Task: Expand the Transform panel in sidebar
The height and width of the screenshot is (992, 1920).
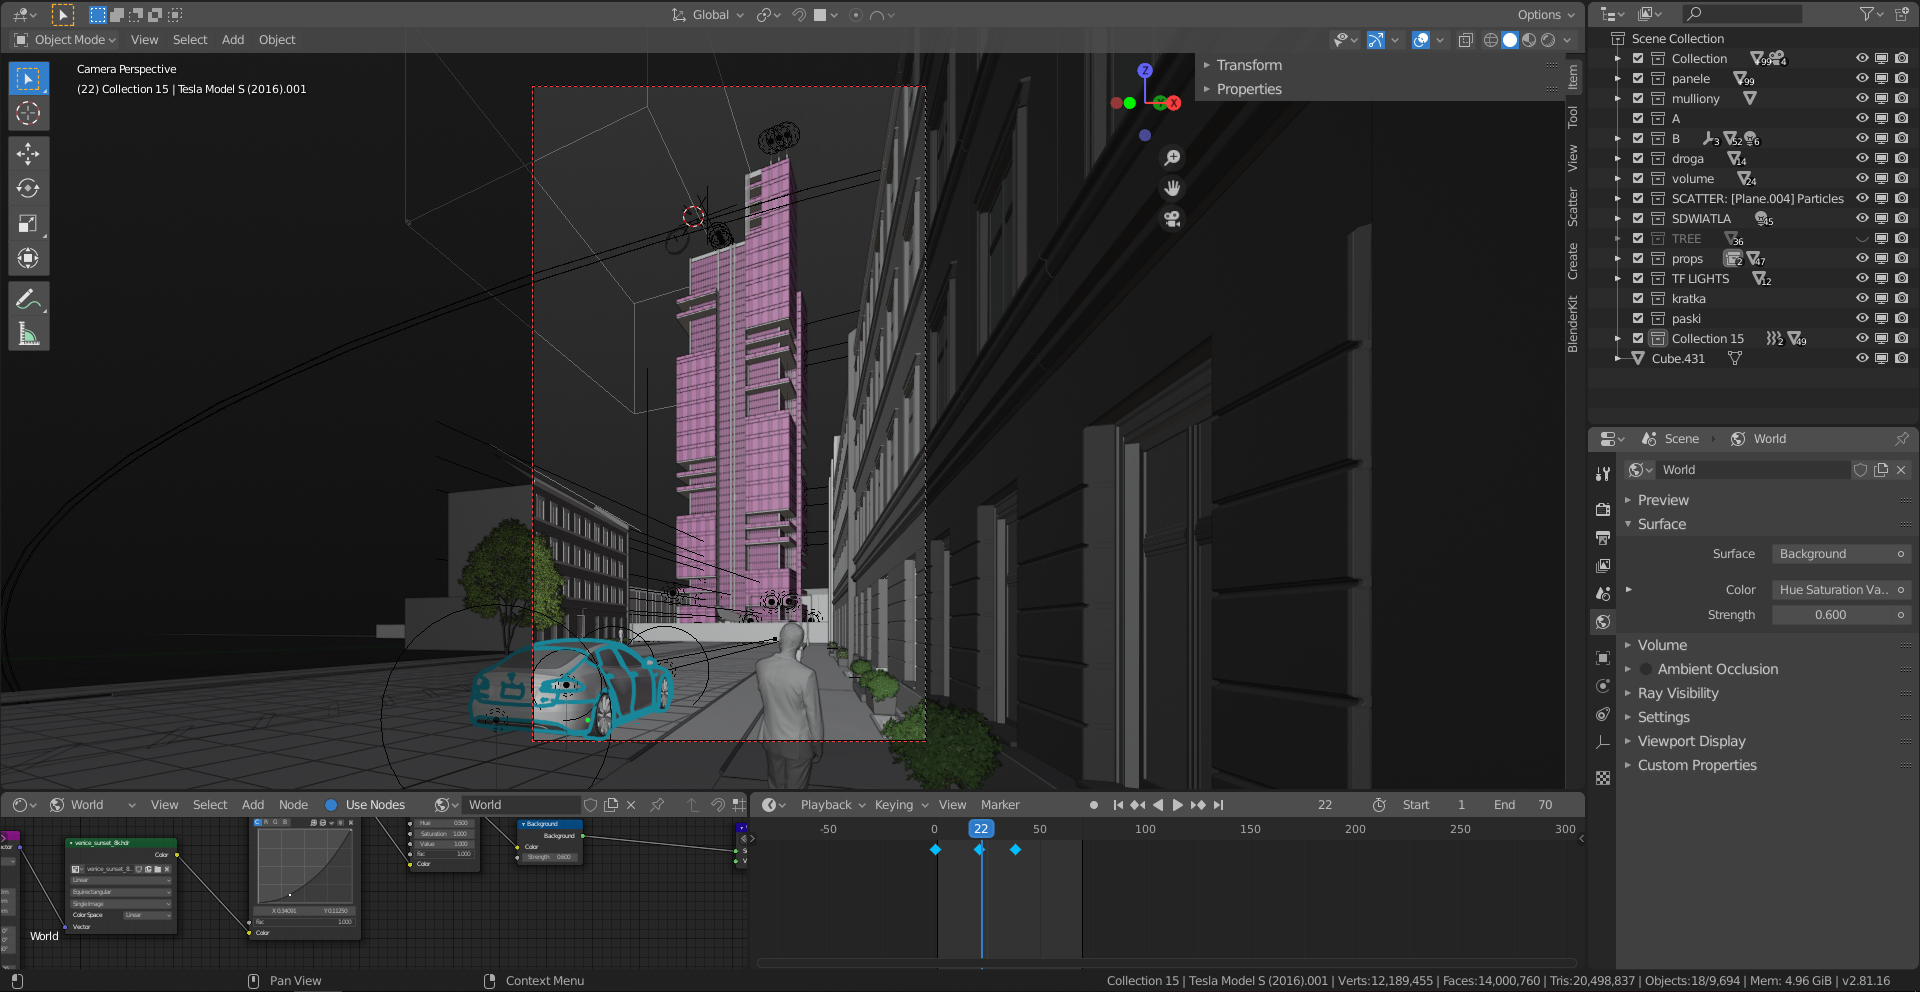Action: pyautogui.click(x=1248, y=65)
